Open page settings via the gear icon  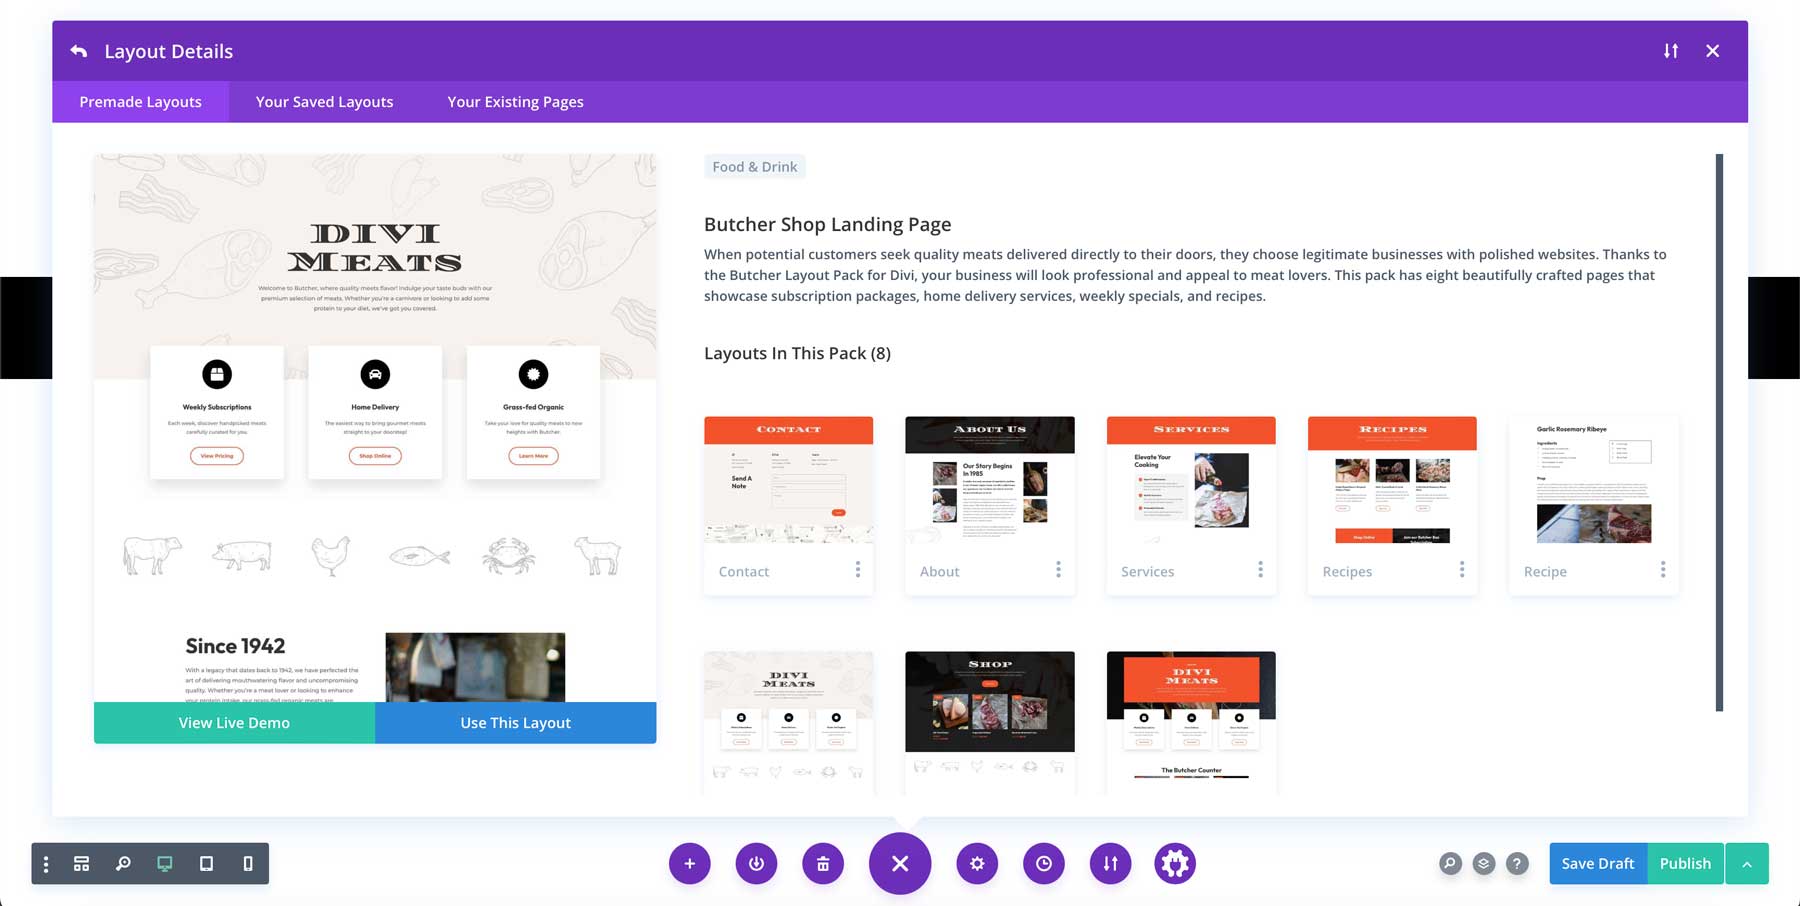977,863
